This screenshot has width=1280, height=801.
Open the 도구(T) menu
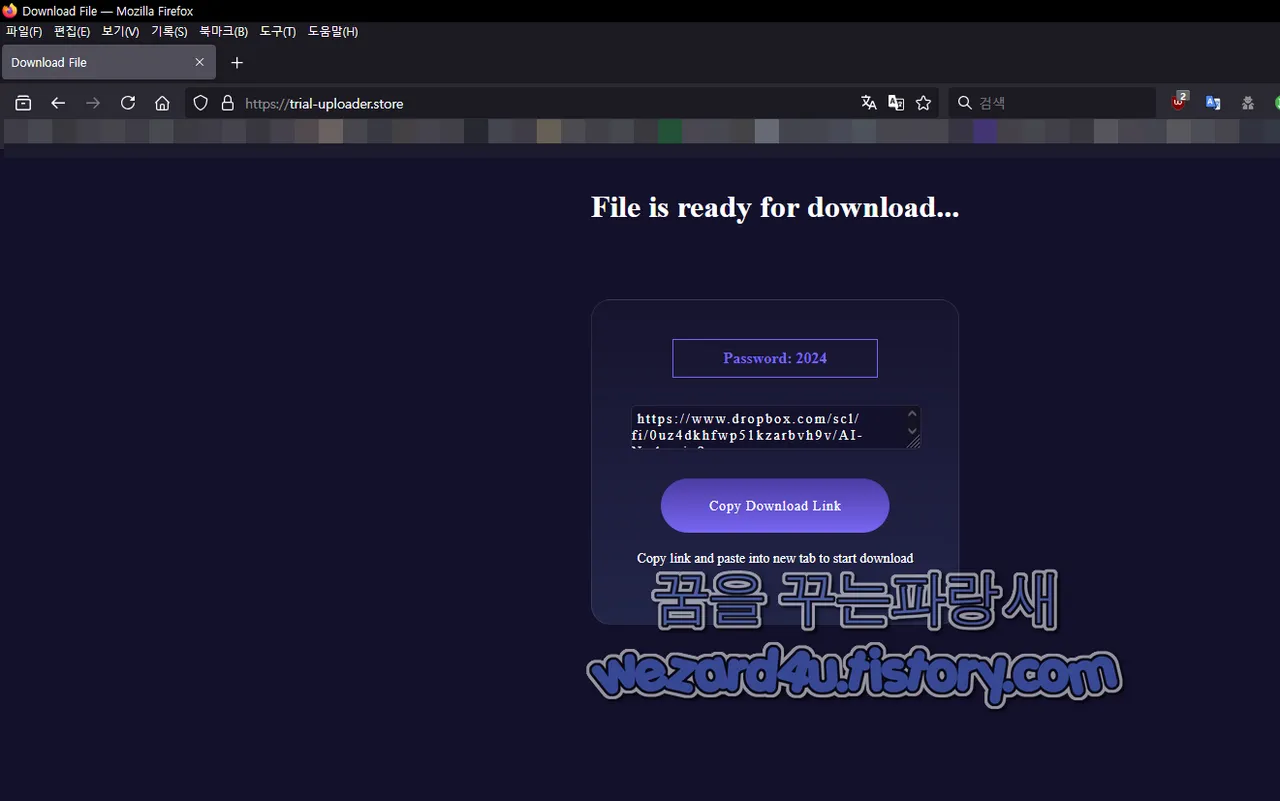pyautogui.click(x=277, y=31)
